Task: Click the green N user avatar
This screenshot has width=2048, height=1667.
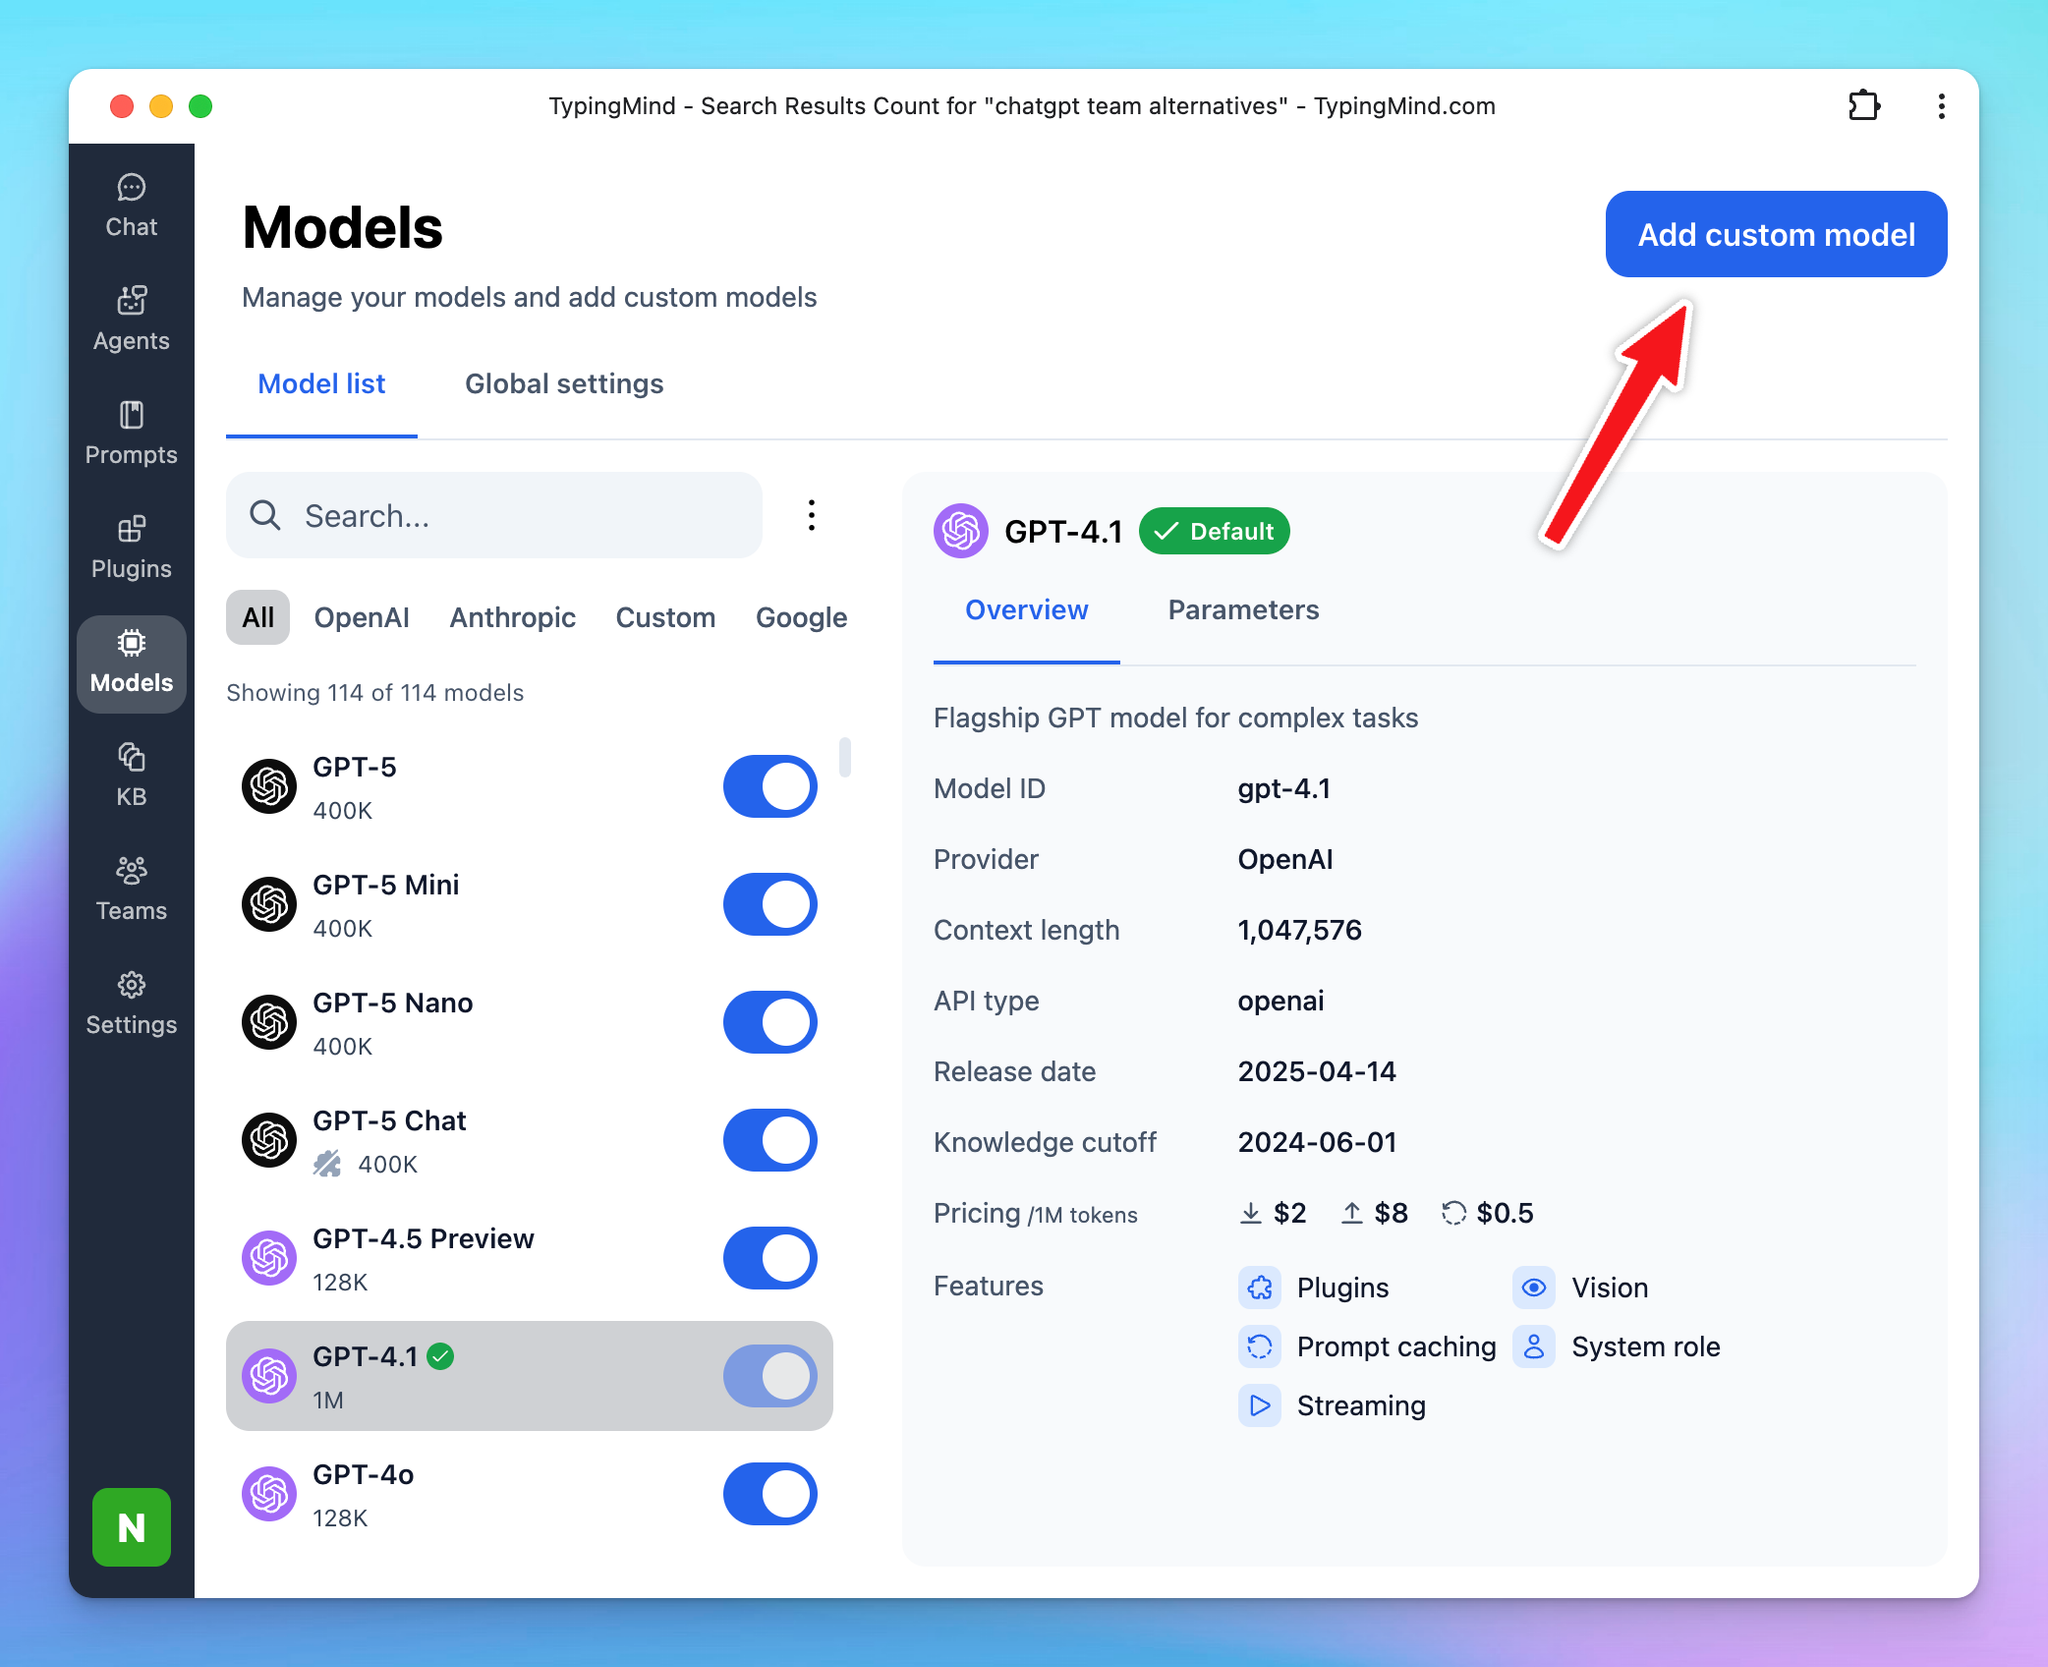Action: point(131,1527)
